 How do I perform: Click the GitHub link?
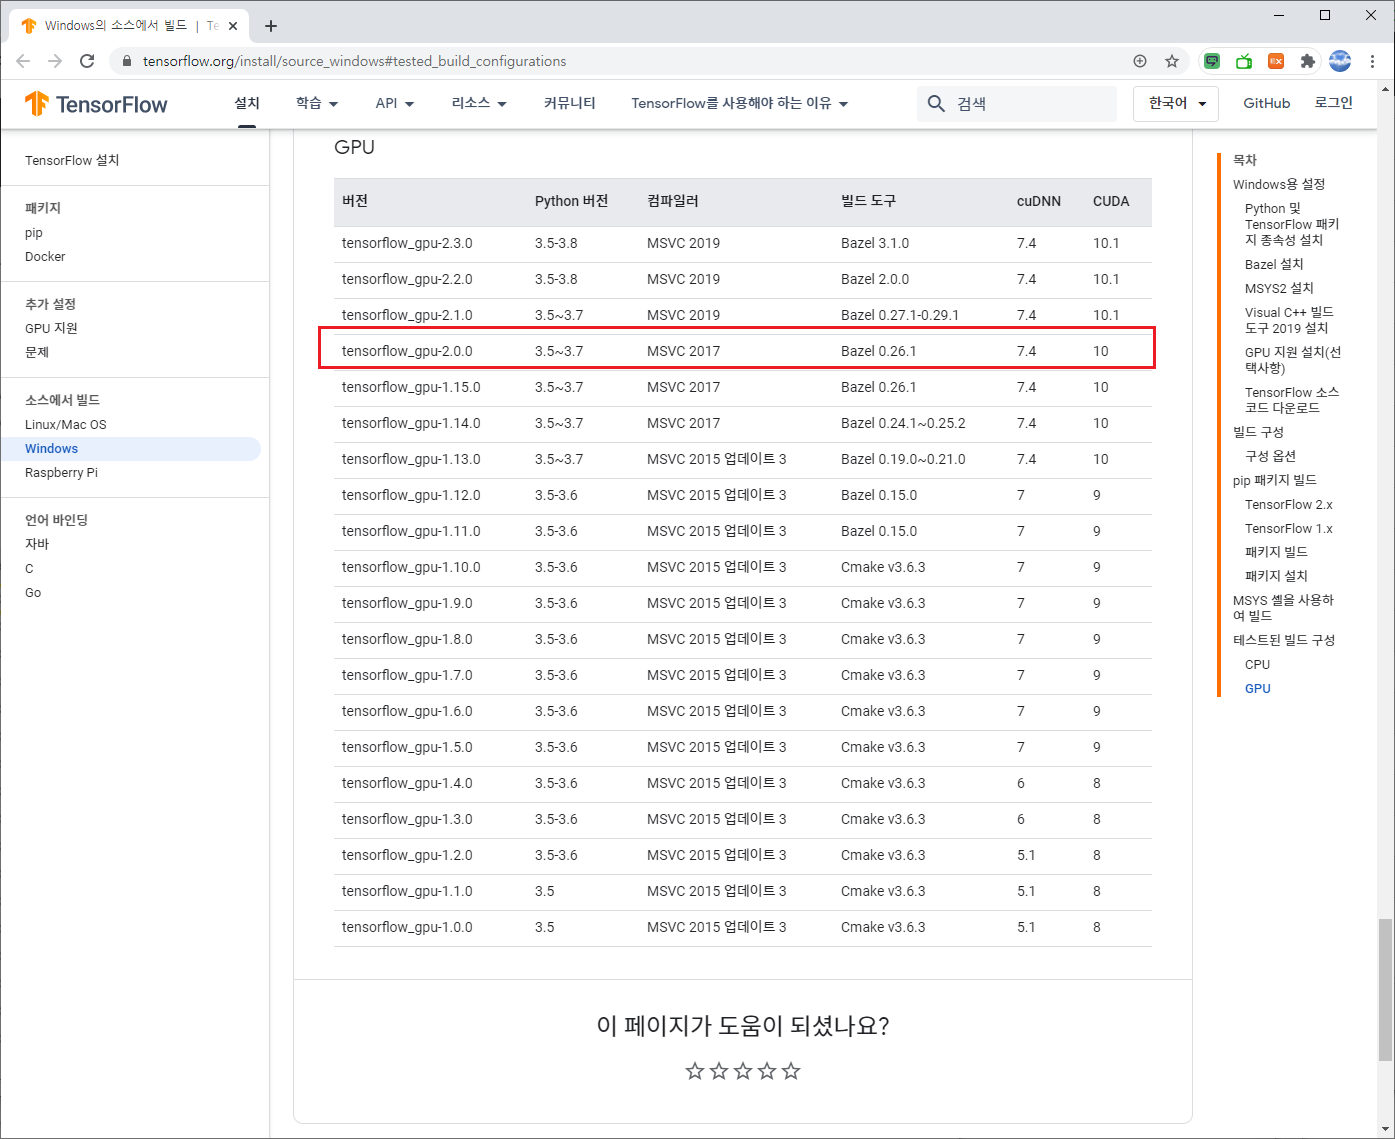pyautogui.click(x=1267, y=103)
